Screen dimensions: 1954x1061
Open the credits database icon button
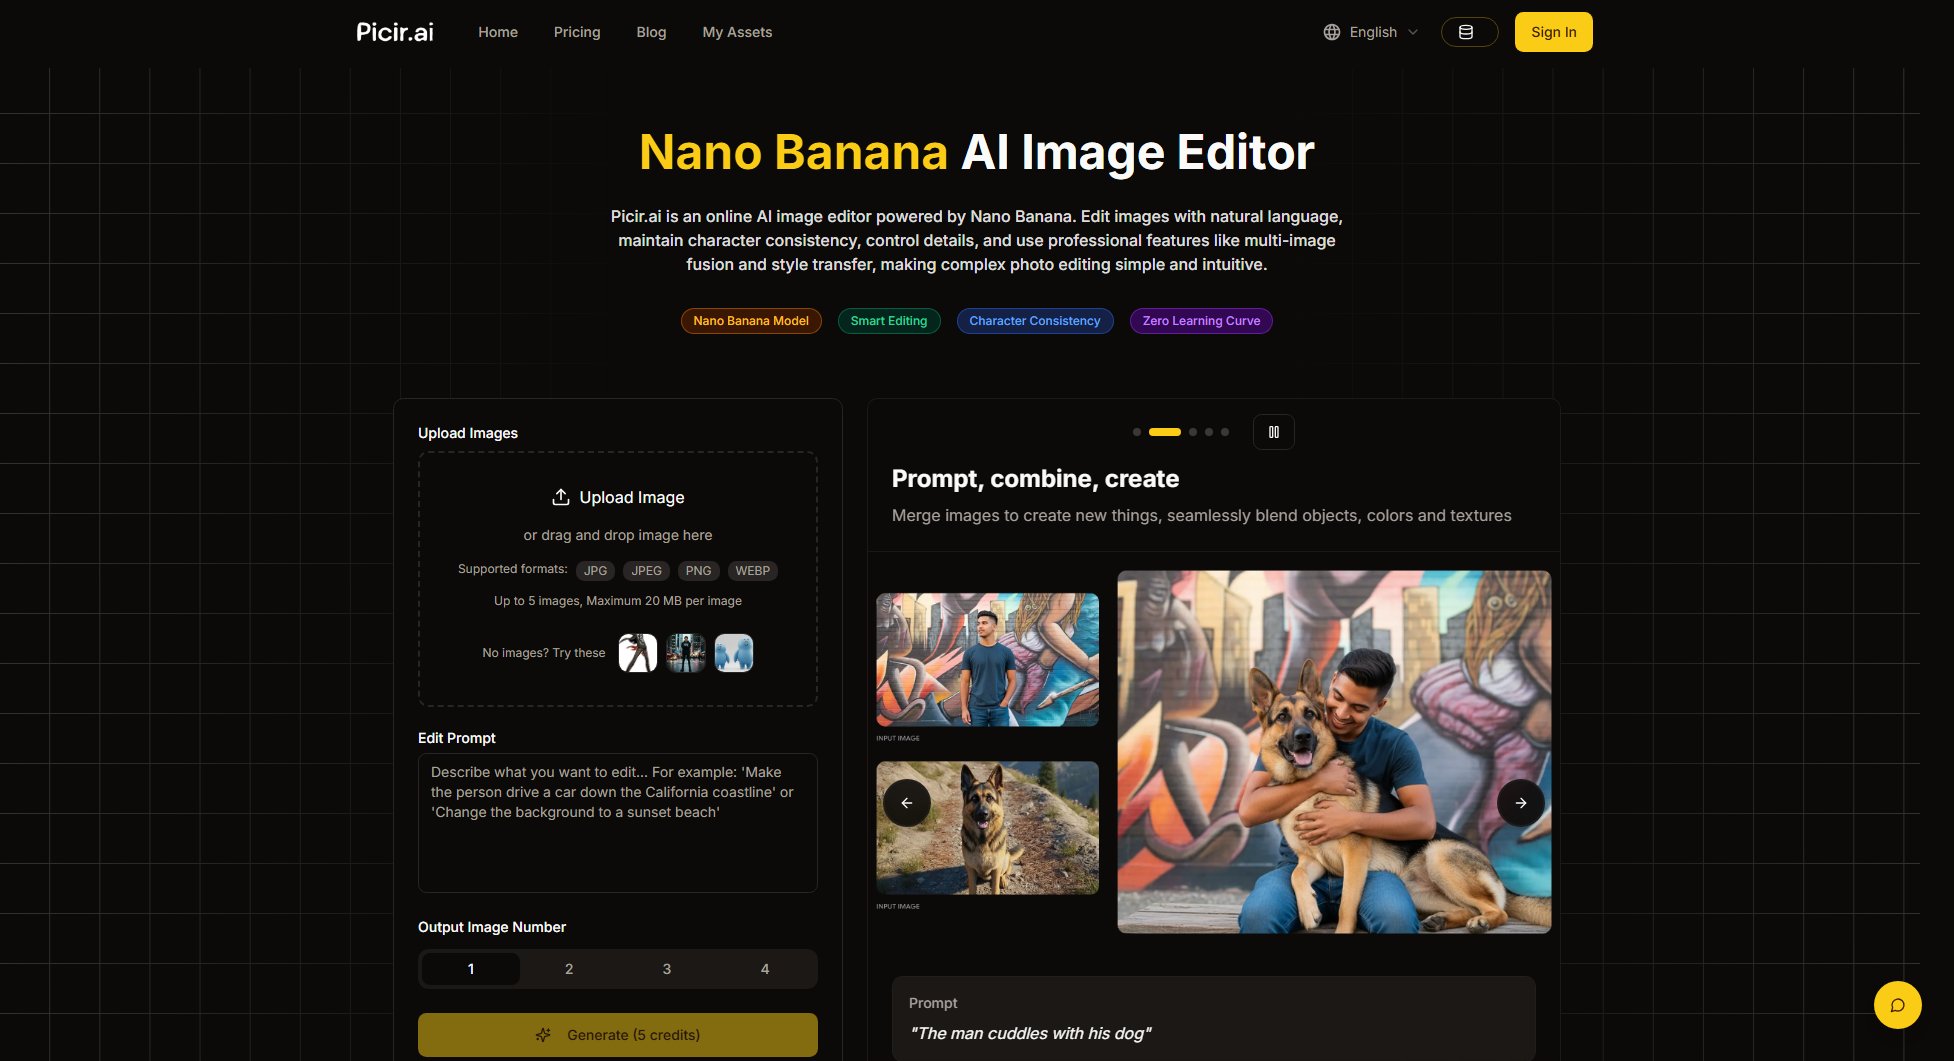[1469, 32]
